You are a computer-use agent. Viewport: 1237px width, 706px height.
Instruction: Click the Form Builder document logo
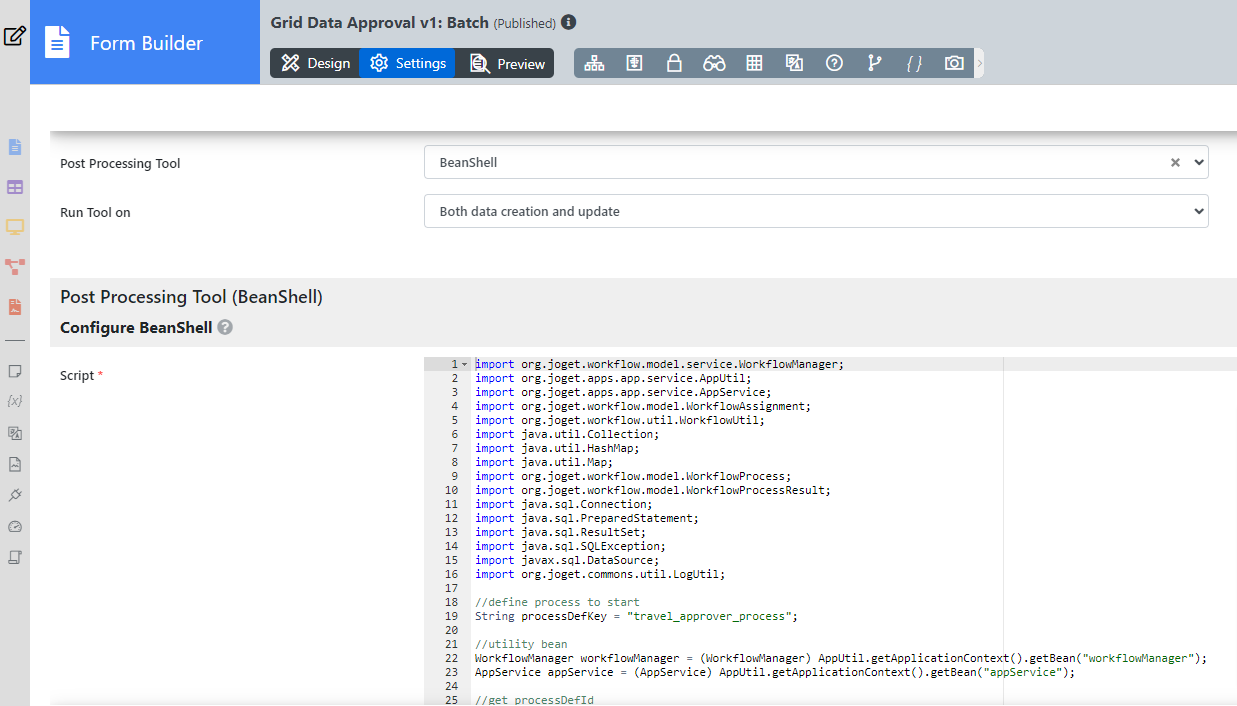pyautogui.click(x=57, y=43)
